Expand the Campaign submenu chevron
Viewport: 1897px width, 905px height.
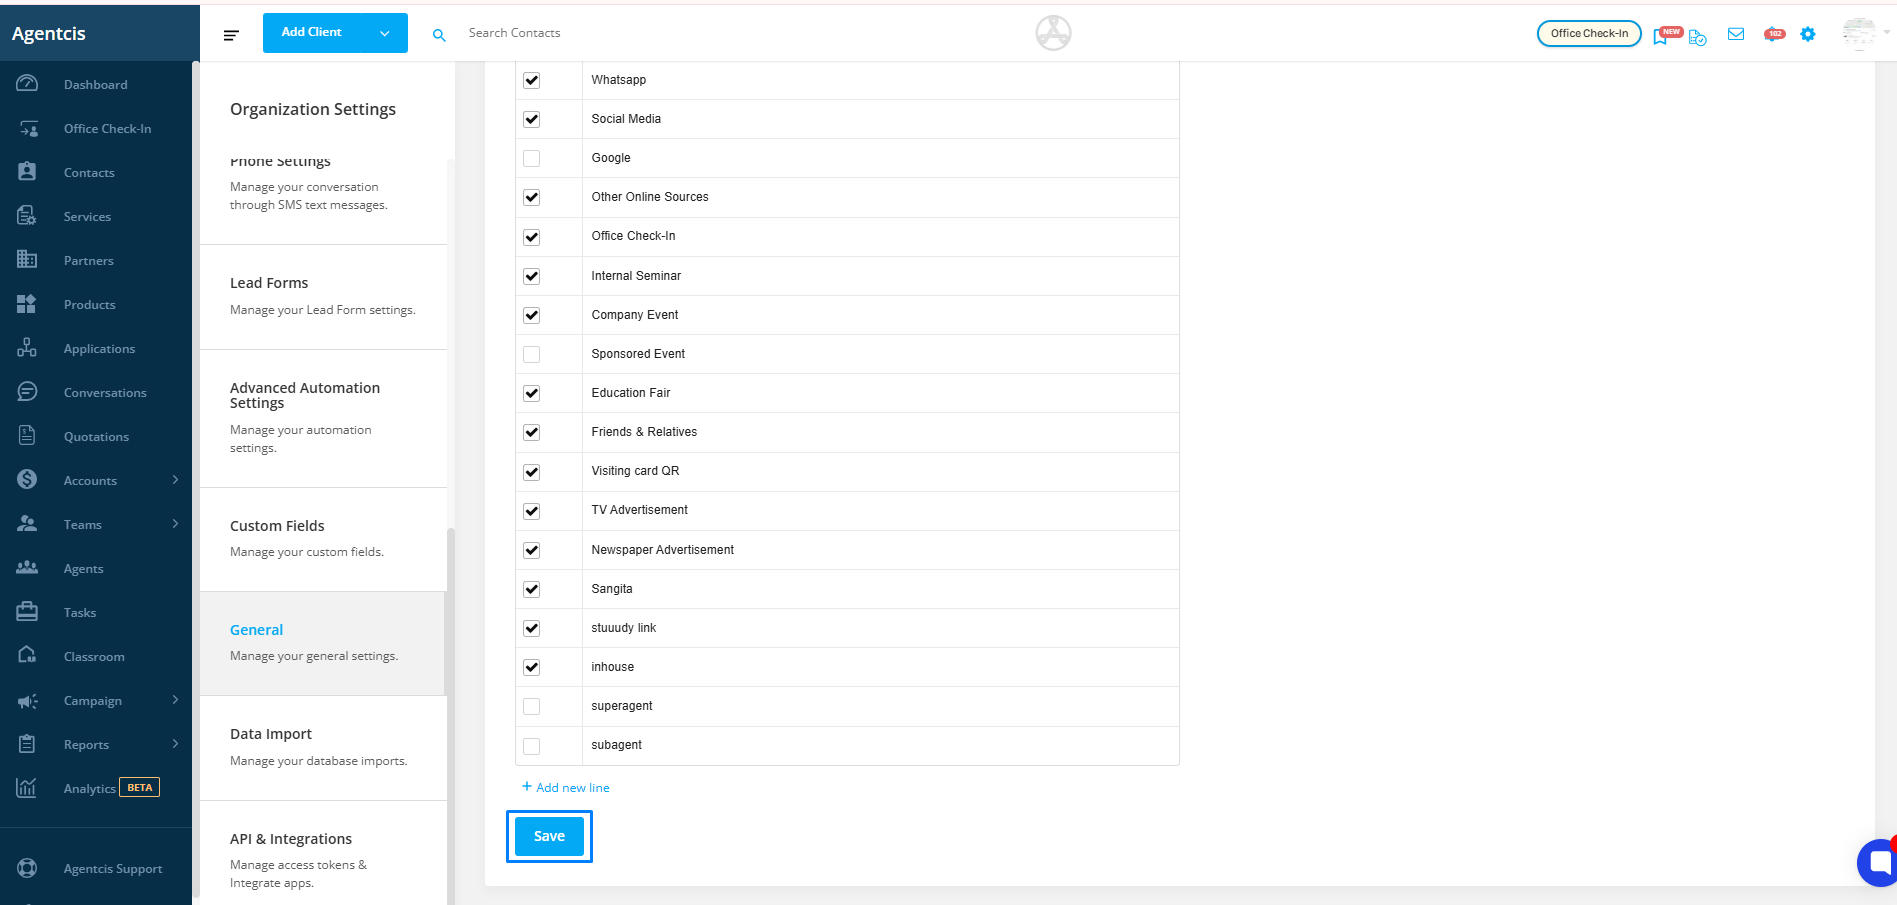pos(175,700)
